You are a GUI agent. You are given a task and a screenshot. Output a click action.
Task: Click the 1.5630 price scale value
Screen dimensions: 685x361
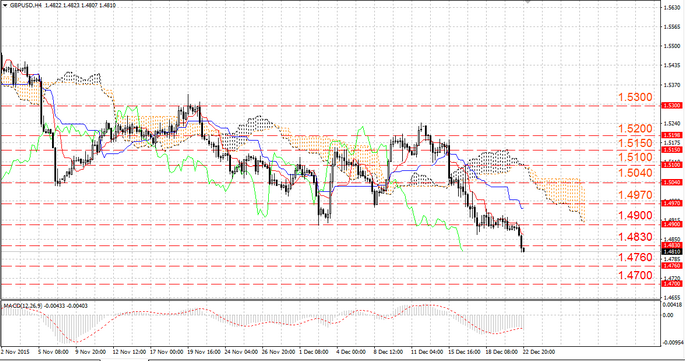pos(672,7)
